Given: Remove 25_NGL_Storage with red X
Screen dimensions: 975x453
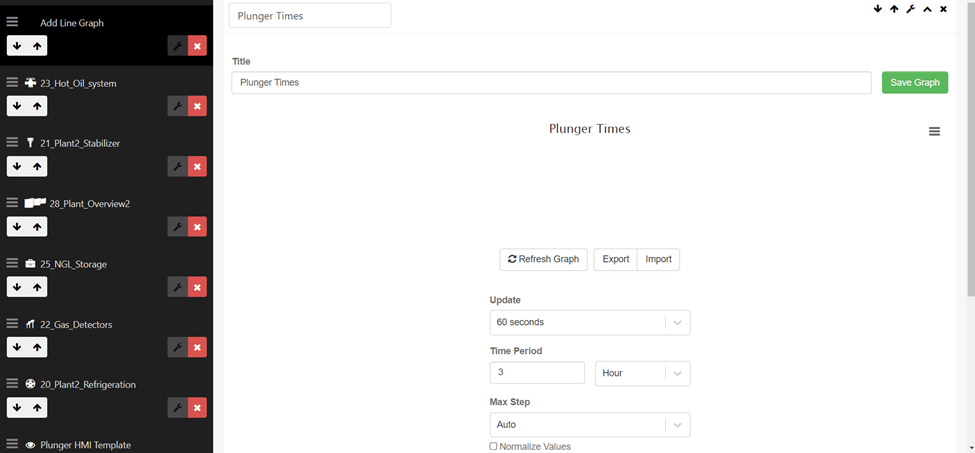Looking at the screenshot, I should point(197,287).
